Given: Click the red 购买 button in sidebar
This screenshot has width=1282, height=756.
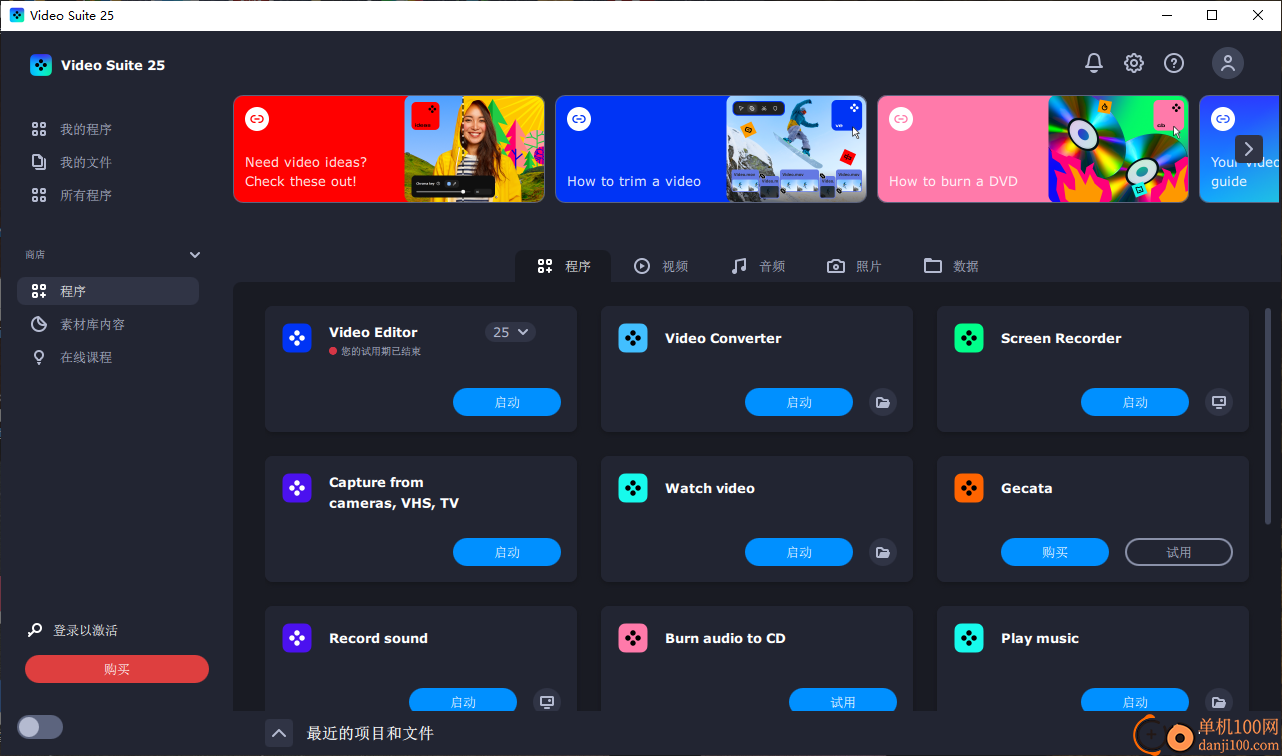Looking at the screenshot, I should coord(117,669).
